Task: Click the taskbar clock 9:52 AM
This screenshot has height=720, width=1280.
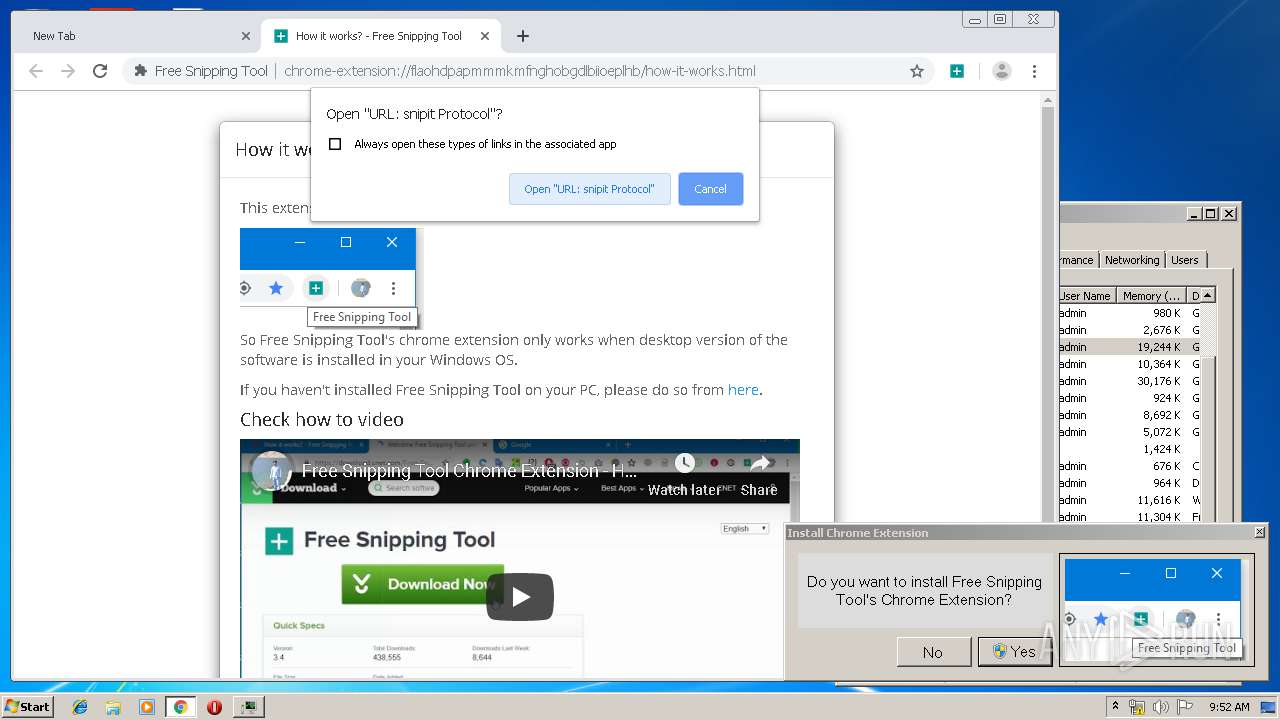Action: click(x=1229, y=707)
